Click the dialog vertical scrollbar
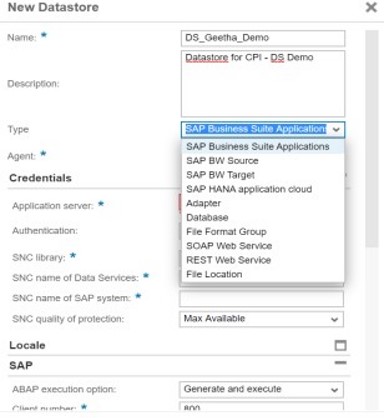The image size is (384, 418). [372, 138]
